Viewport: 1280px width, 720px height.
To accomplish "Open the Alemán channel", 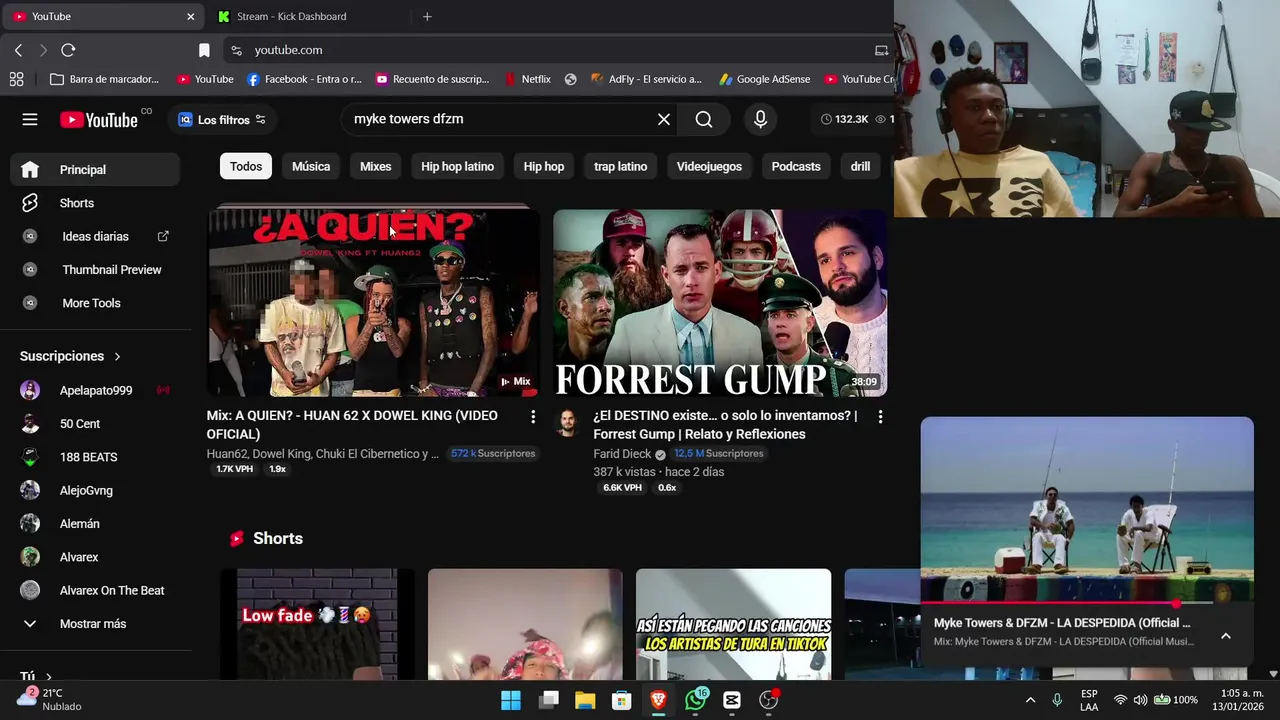I will [x=95, y=523].
